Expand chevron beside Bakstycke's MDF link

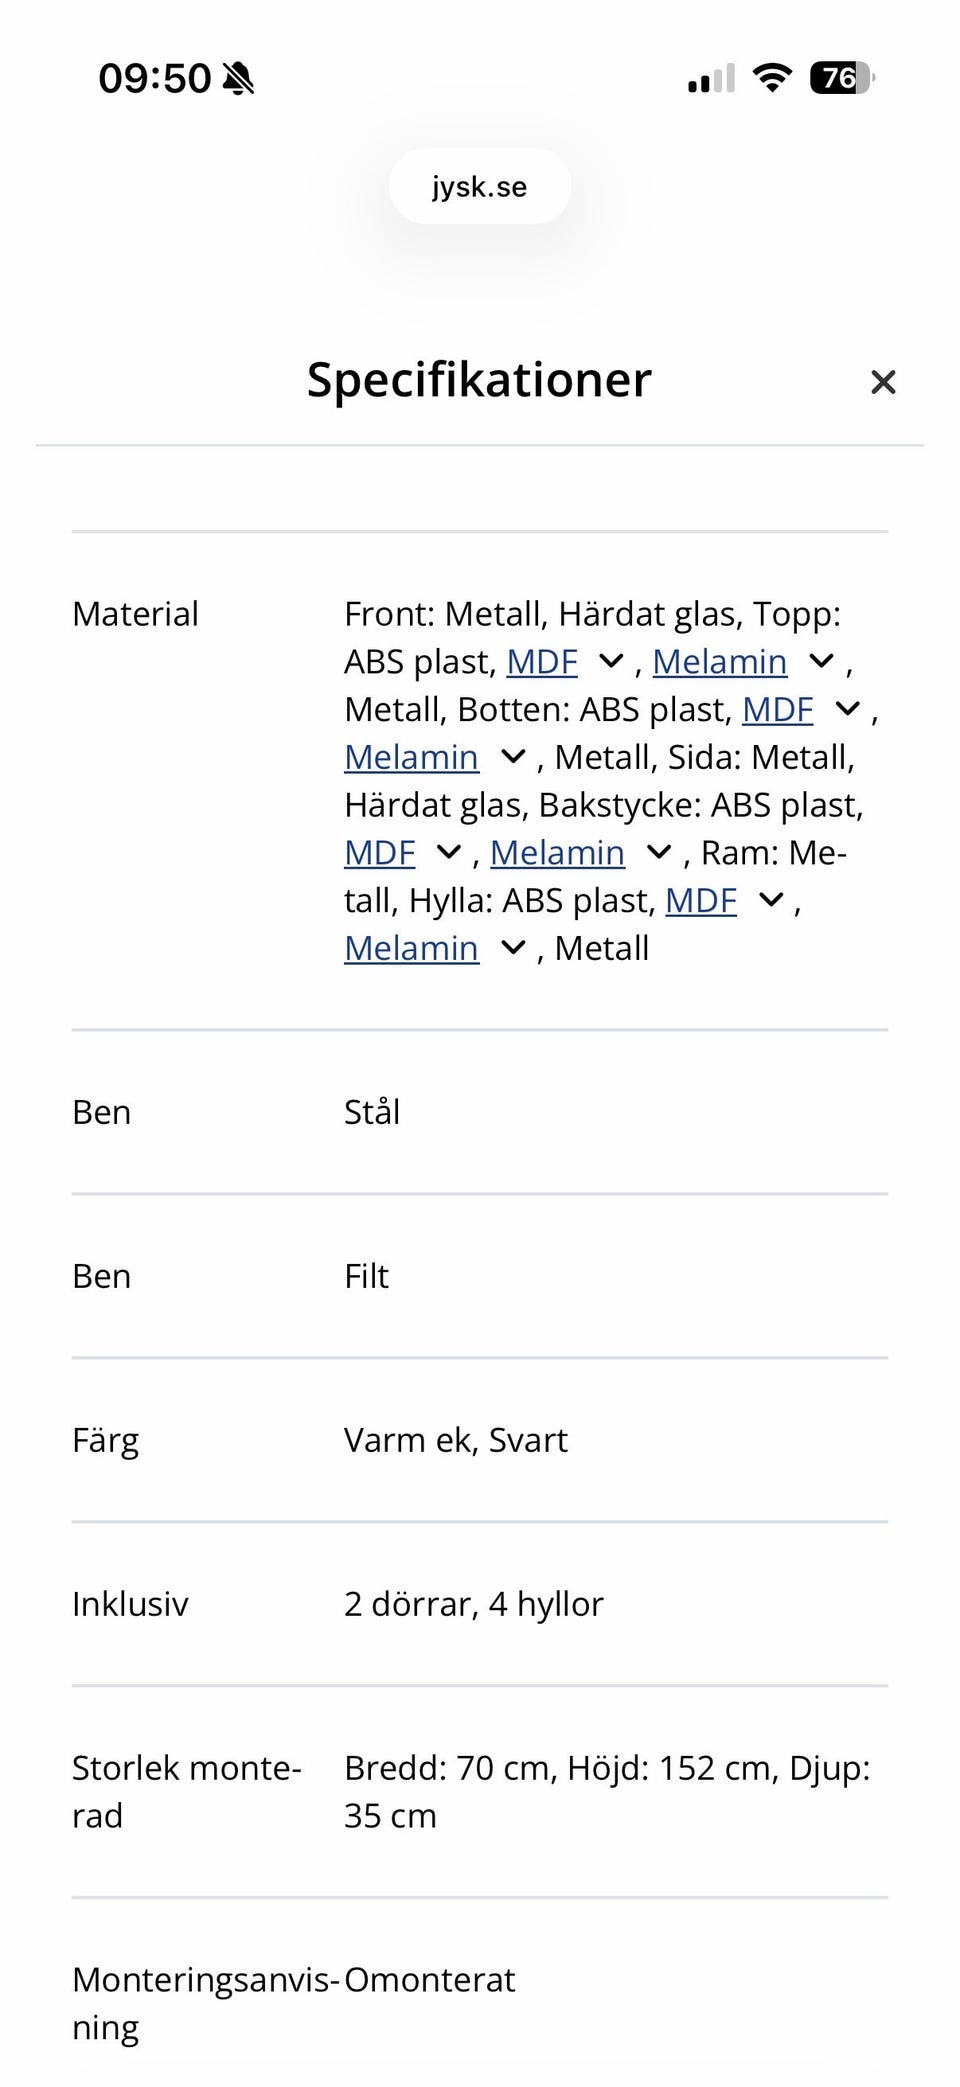[449, 853]
